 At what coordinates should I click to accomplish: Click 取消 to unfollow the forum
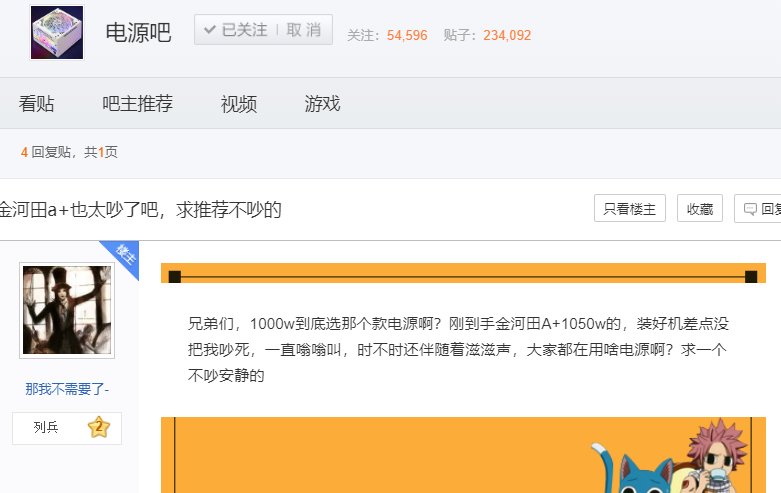(x=303, y=30)
